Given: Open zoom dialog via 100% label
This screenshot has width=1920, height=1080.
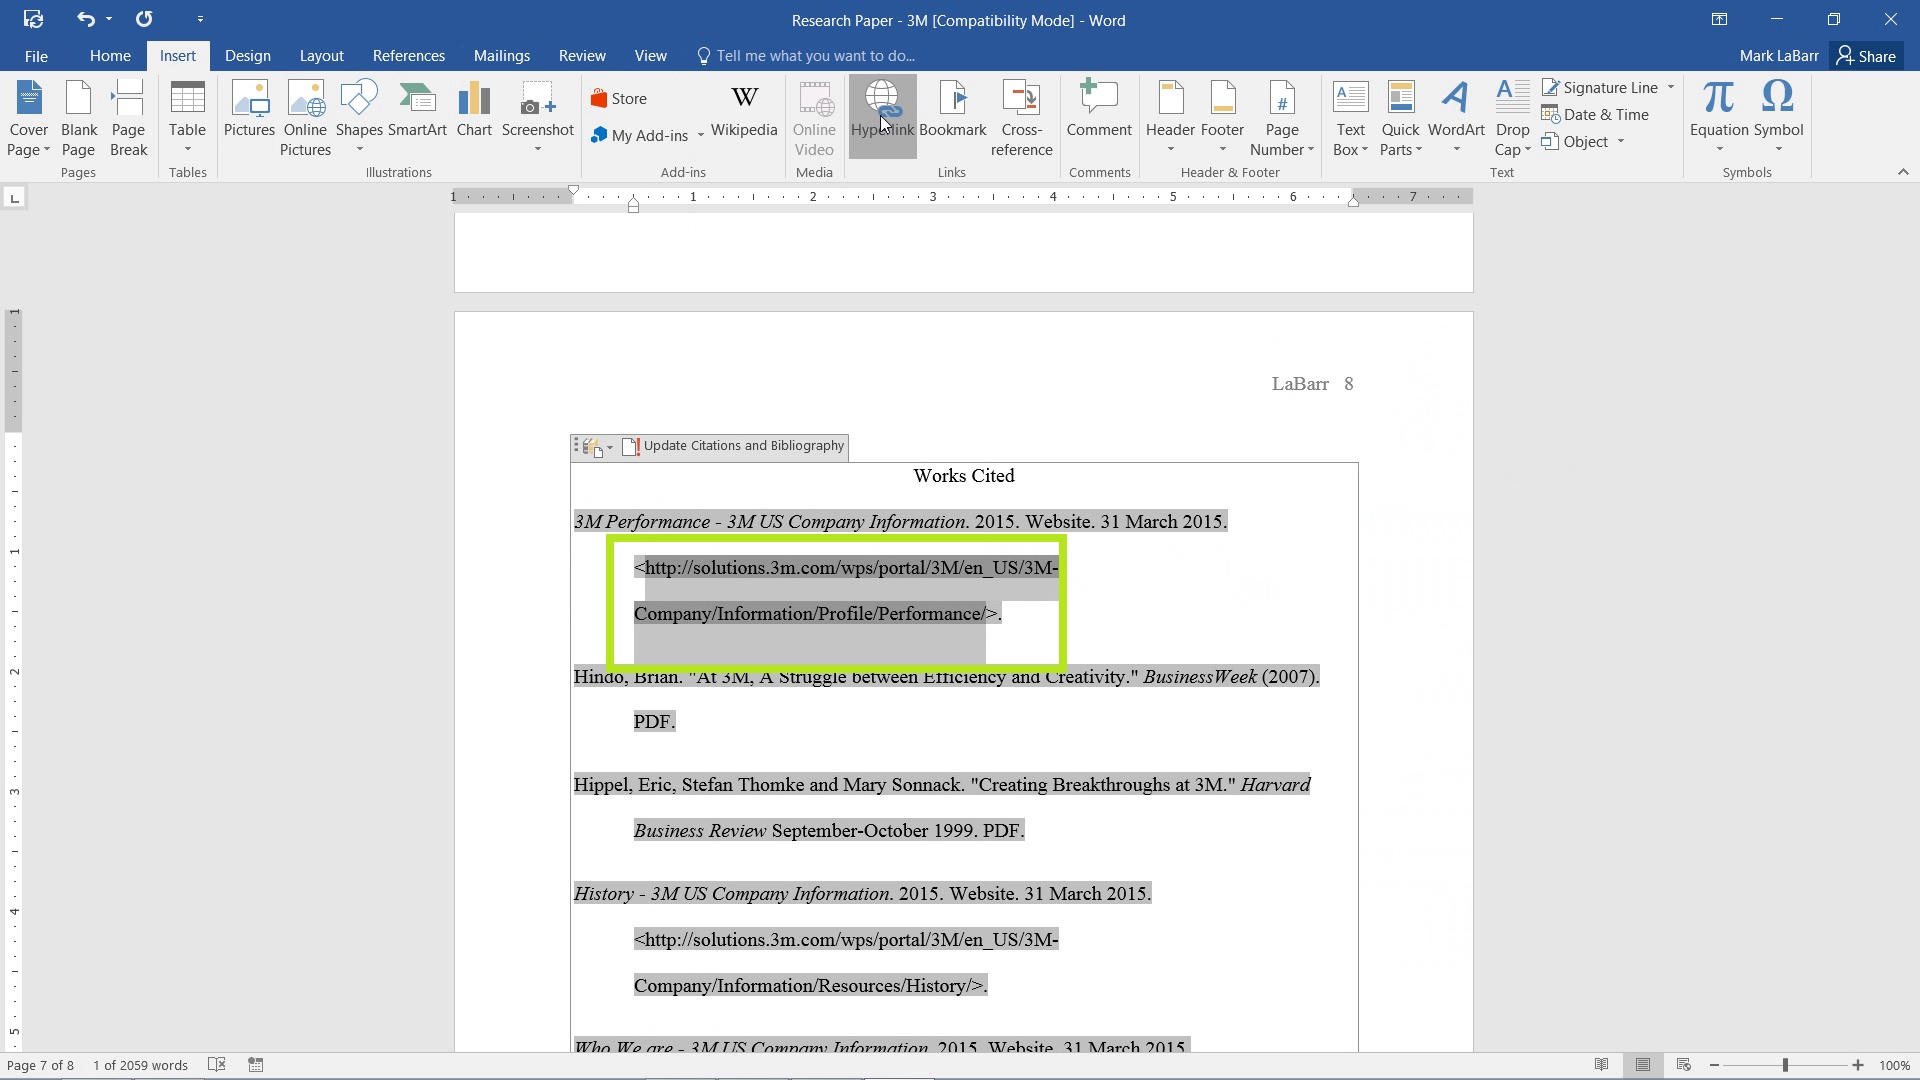Looking at the screenshot, I should (x=1895, y=1065).
